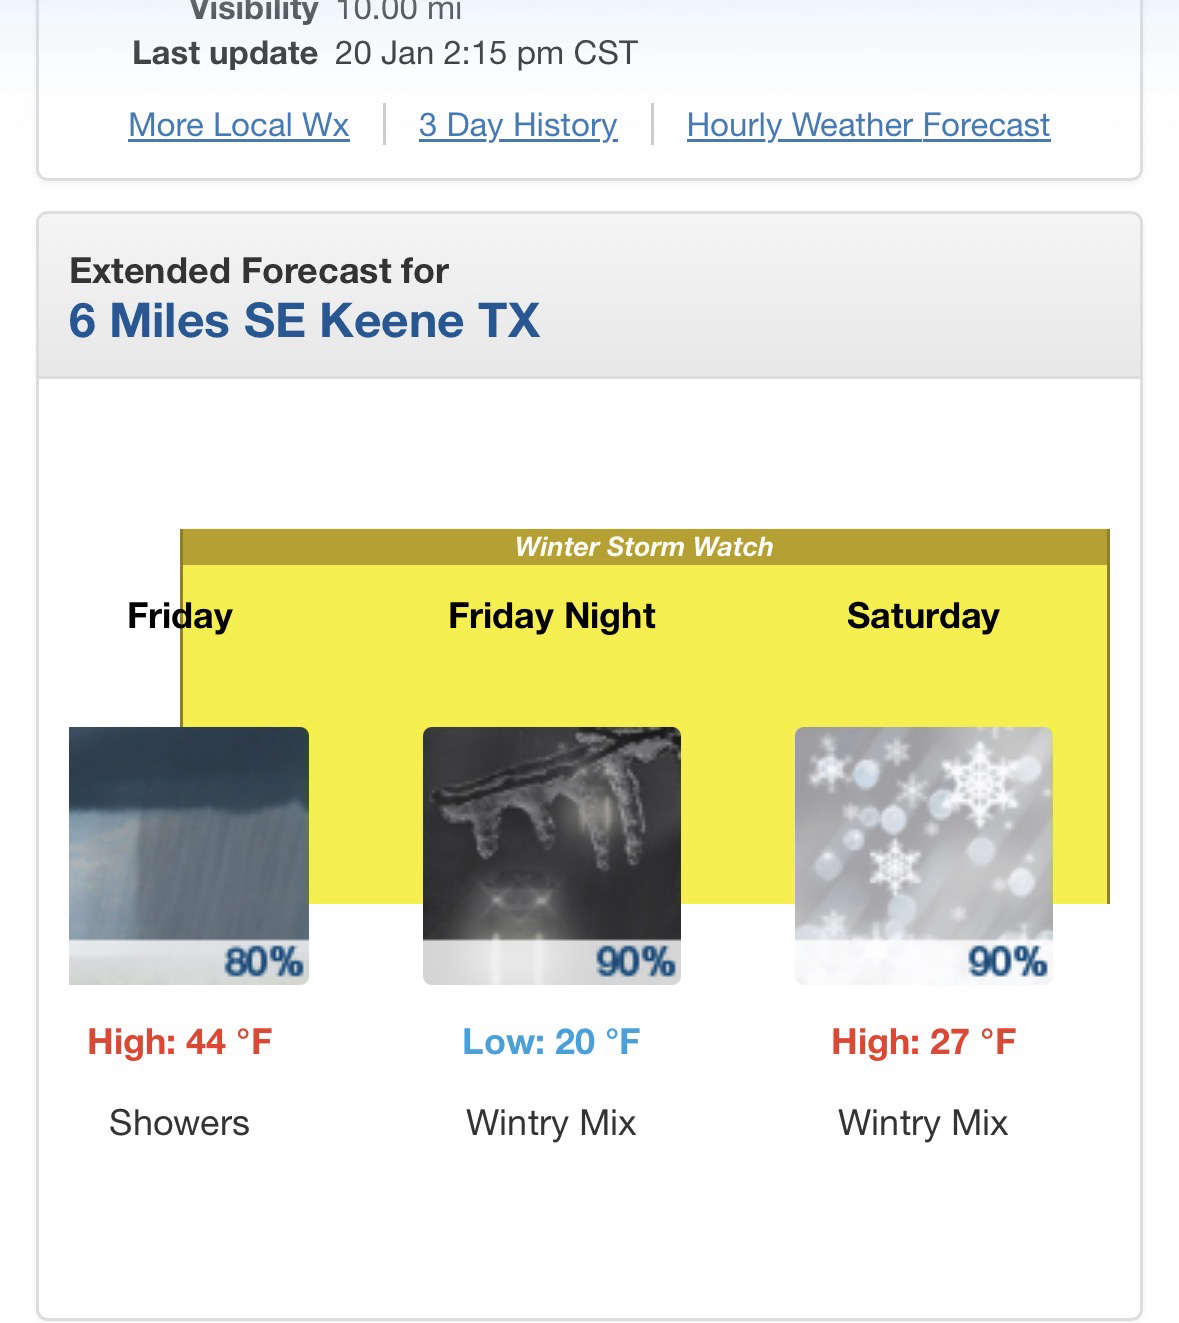The width and height of the screenshot is (1179, 1323).
Task: Select the Friday Night period heading
Action: pos(552,616)
